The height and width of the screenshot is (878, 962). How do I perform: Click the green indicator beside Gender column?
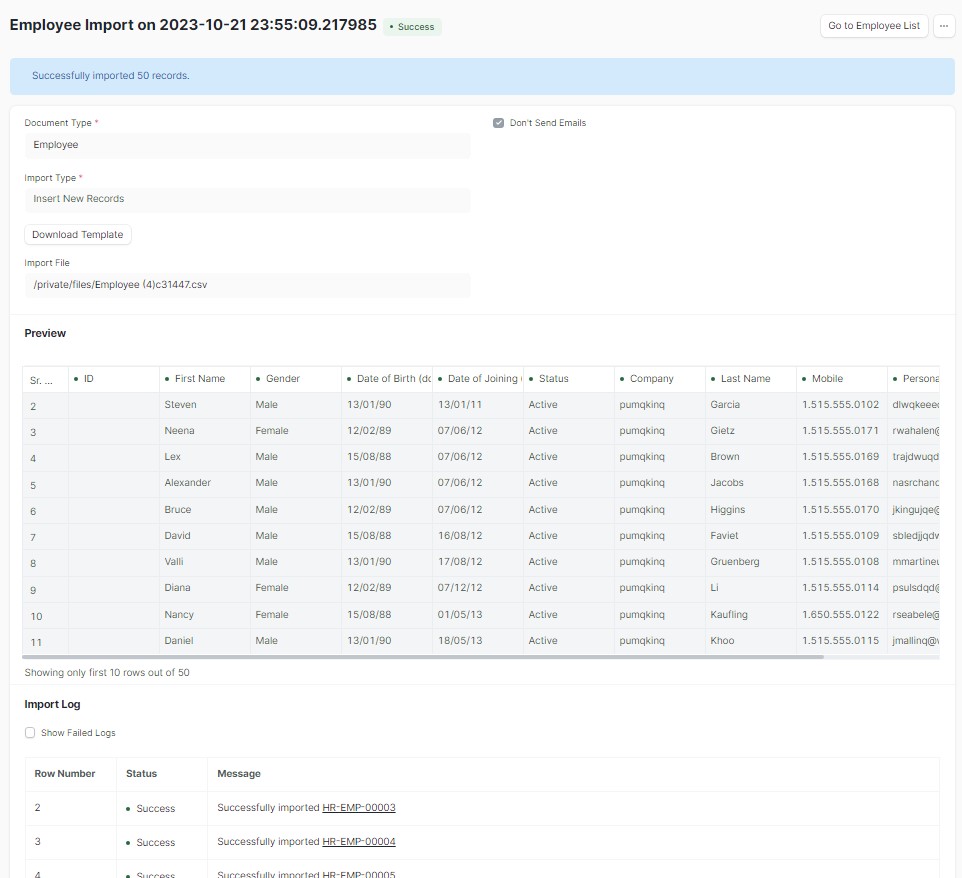(x=258, y=378)
